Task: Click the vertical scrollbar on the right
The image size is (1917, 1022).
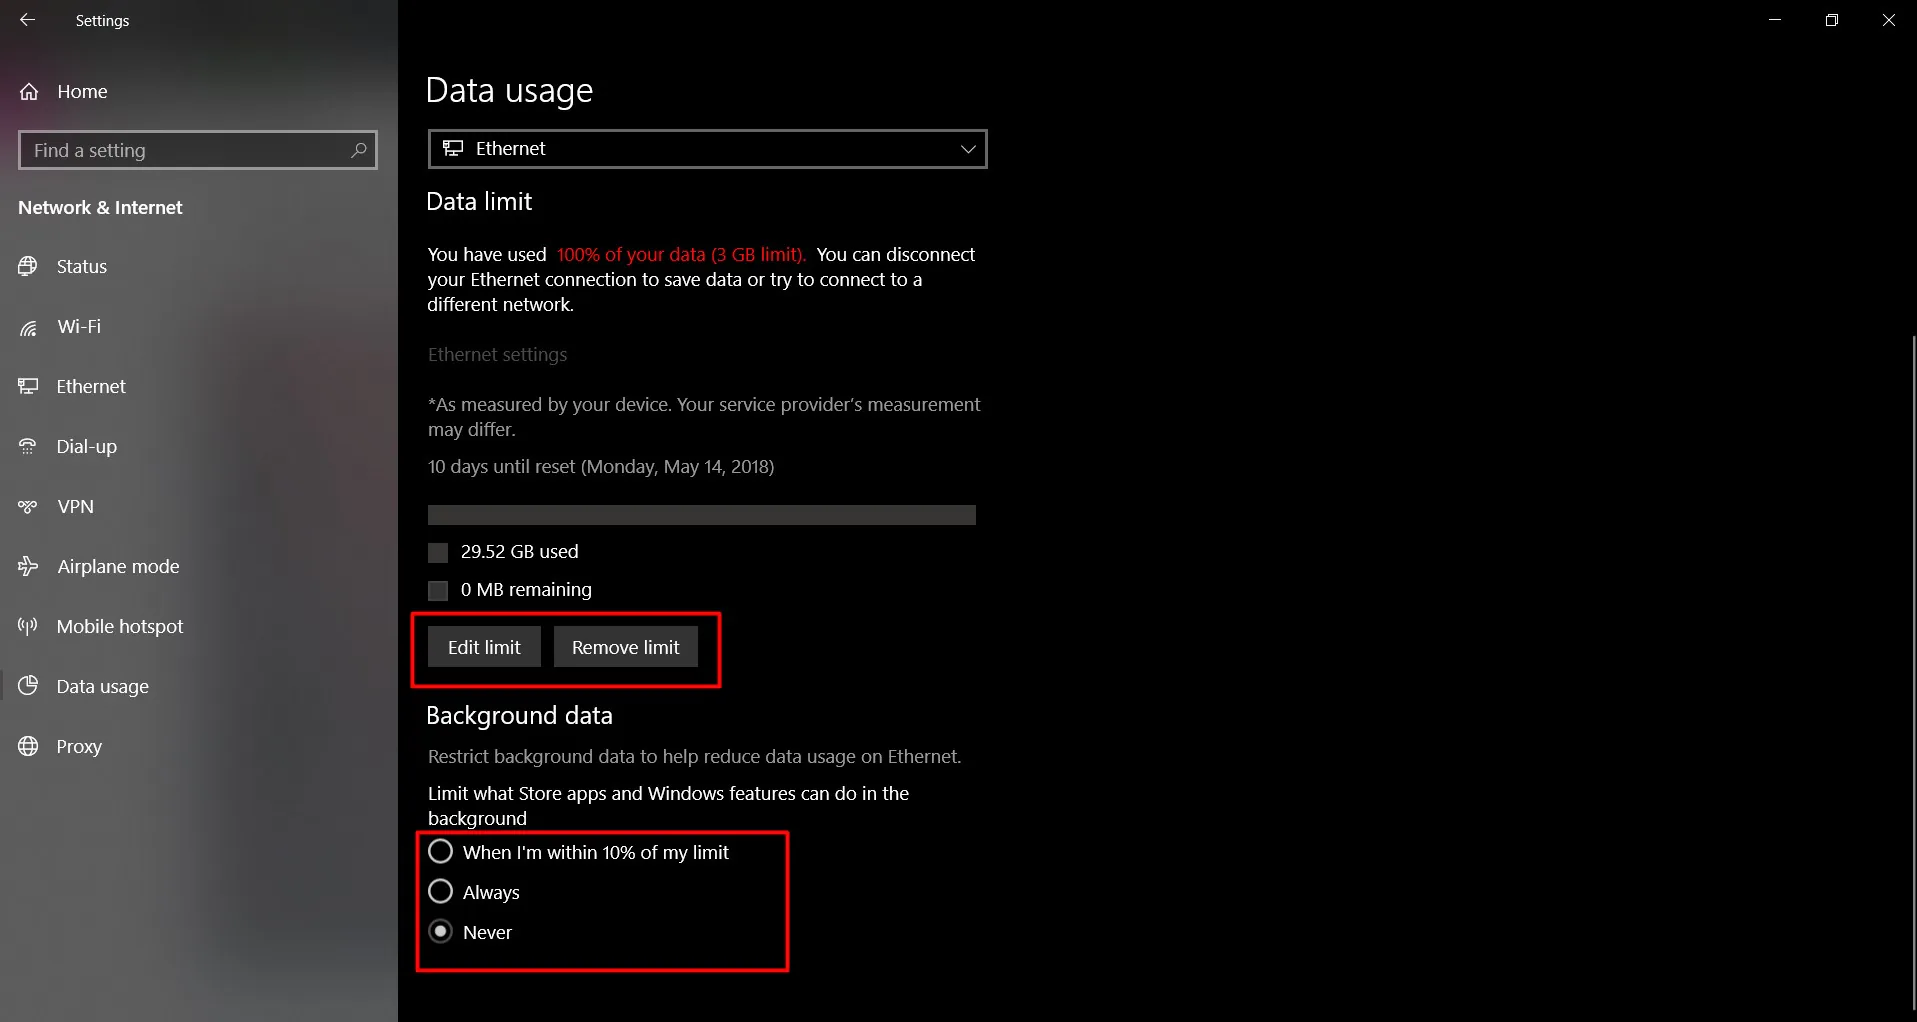Action: tap(1912, 672)
